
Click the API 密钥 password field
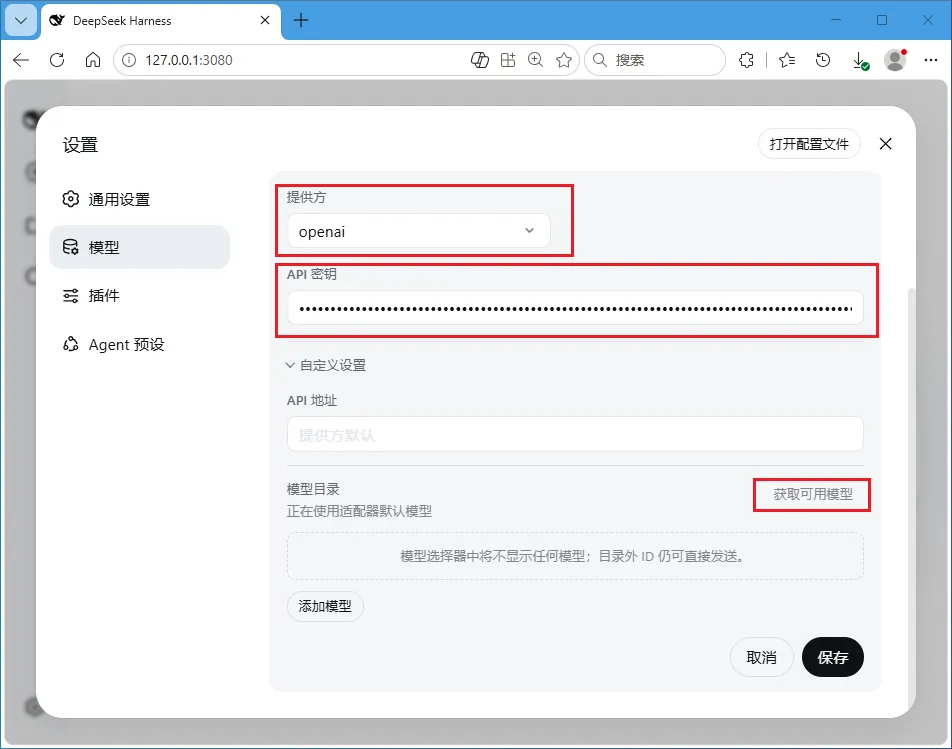click(x=575, y=308)
